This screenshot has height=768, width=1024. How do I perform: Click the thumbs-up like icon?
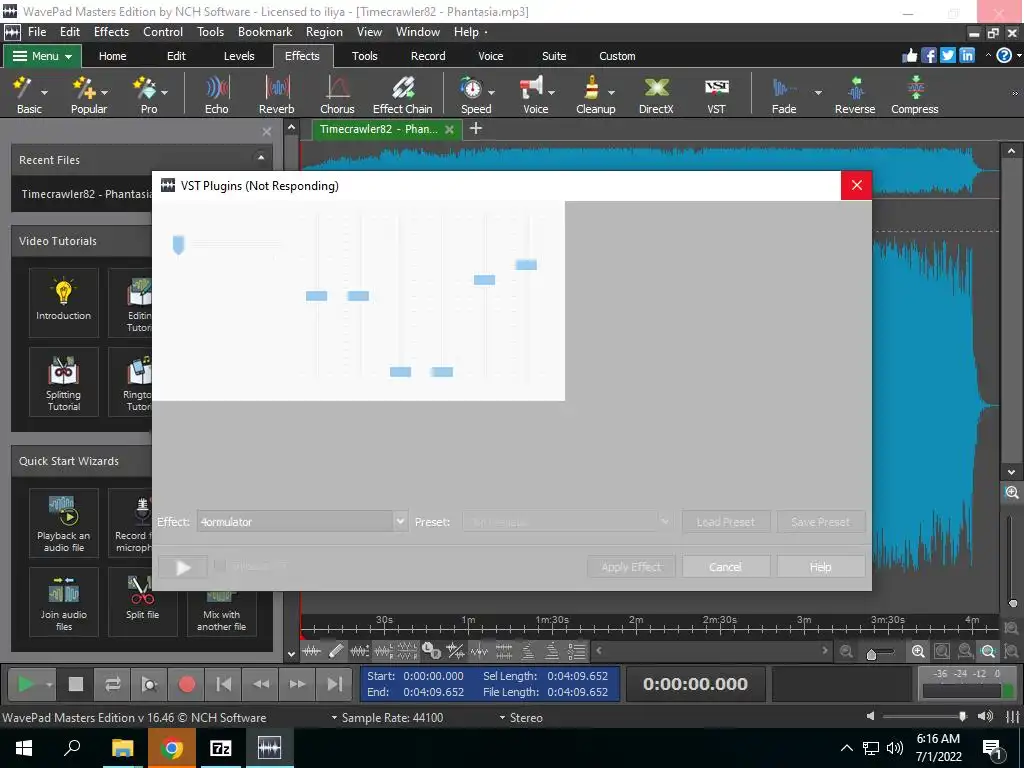pyautogui.click(x=910, y=56)
